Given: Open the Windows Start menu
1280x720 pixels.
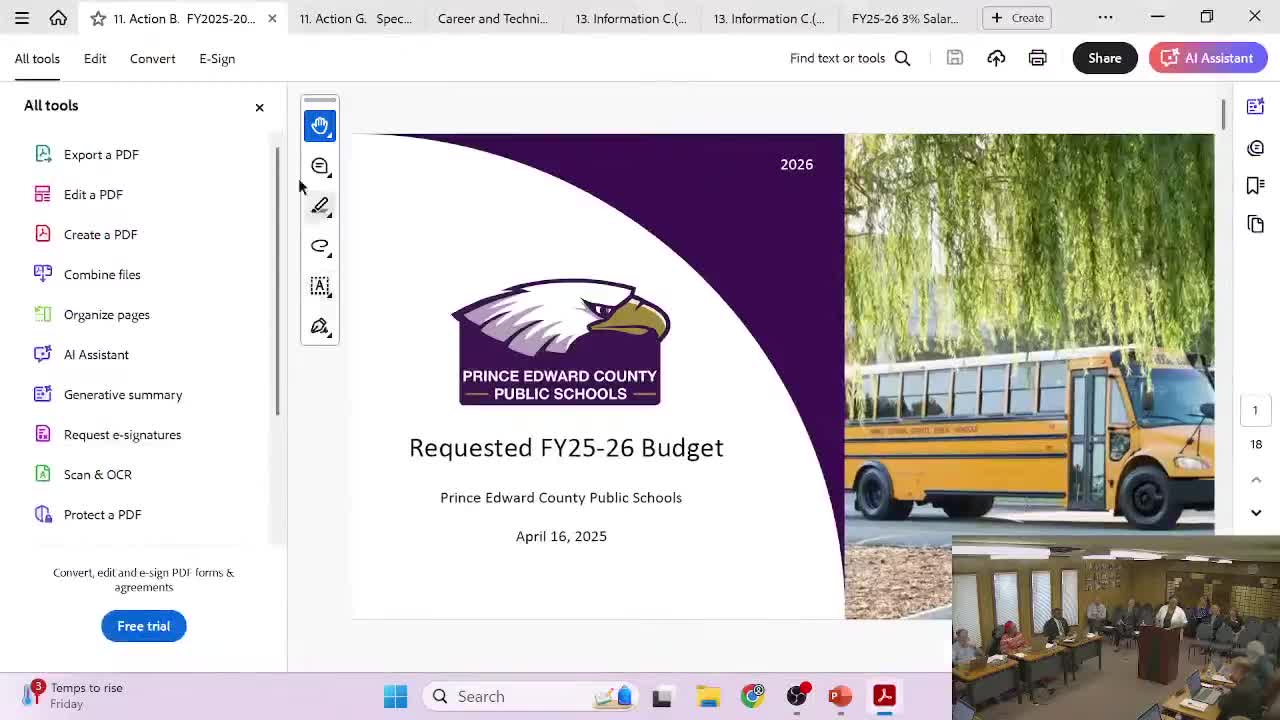Looking at the screenshot, I should point(395,696).
